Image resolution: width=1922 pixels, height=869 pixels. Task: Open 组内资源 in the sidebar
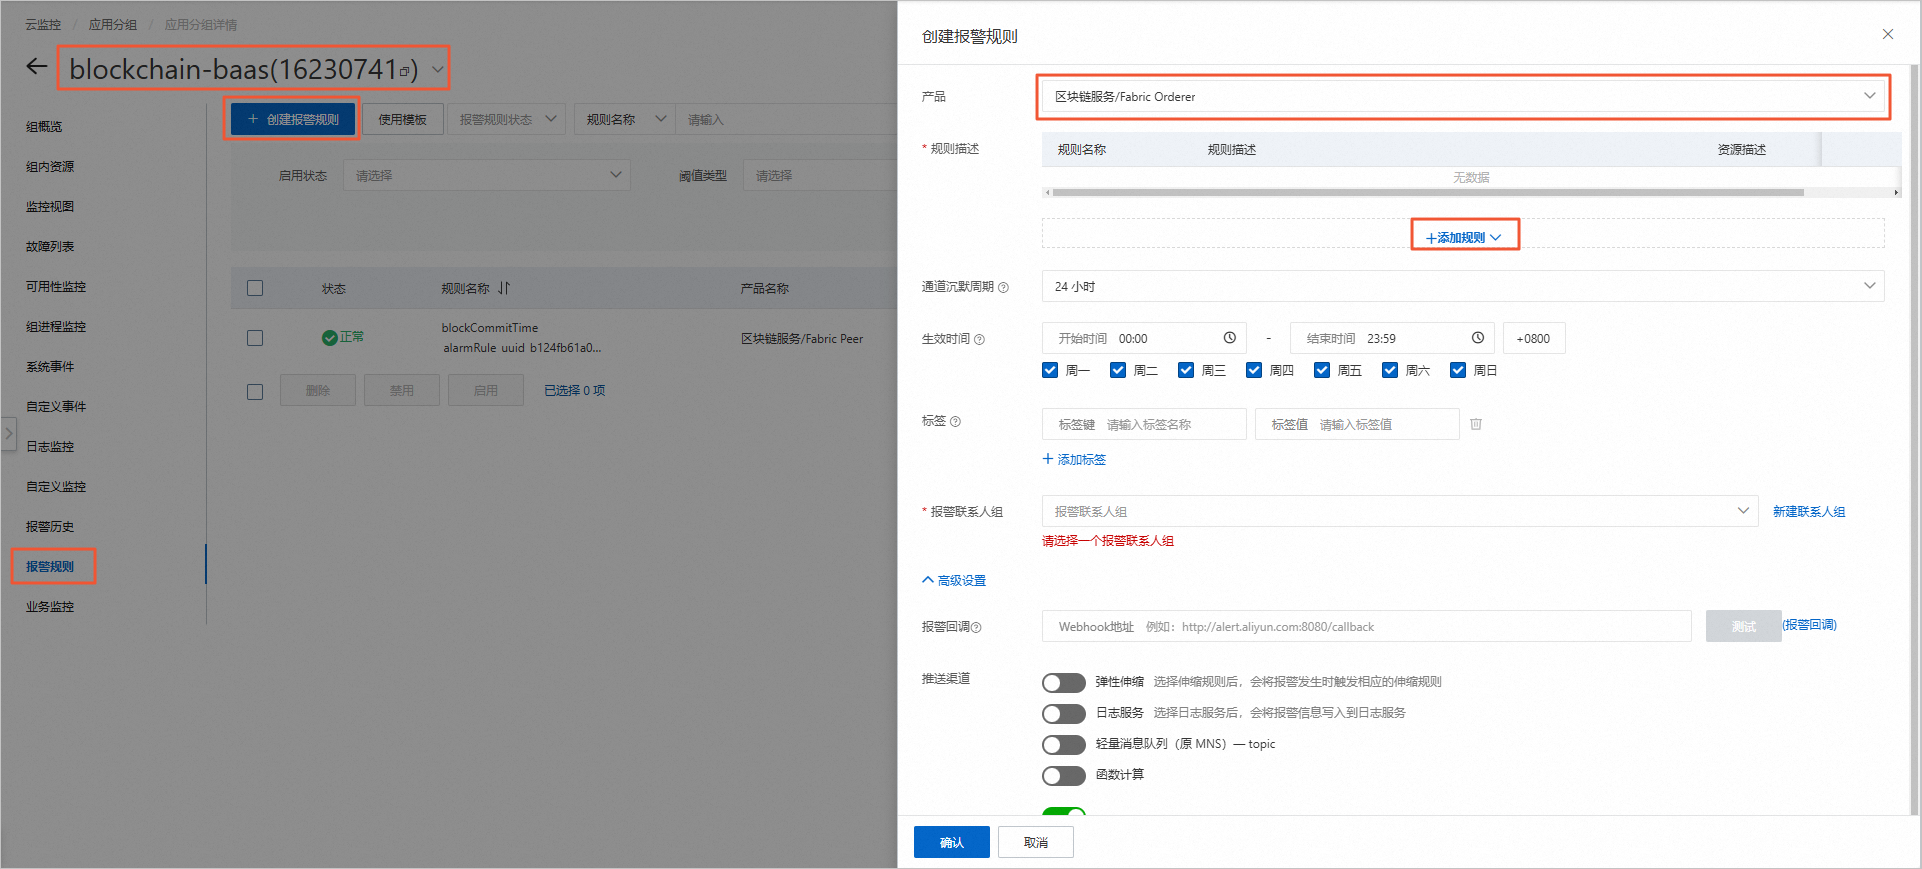(50, 167)
